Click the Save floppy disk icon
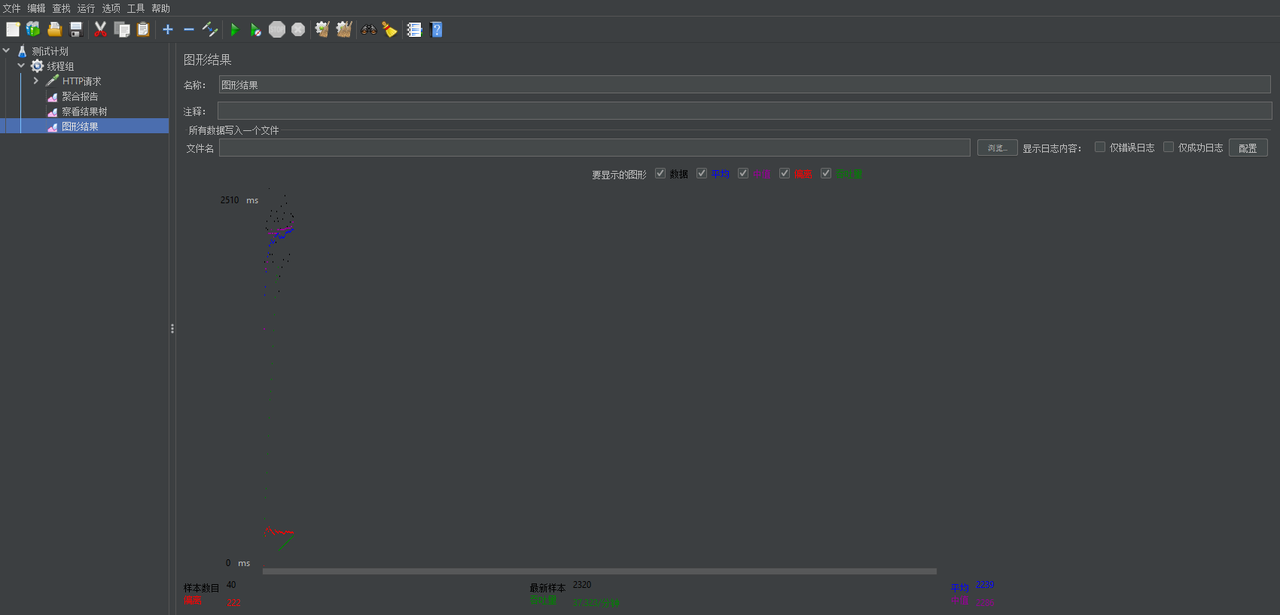This screenshot has width=1280, height=615. [76, 30]
